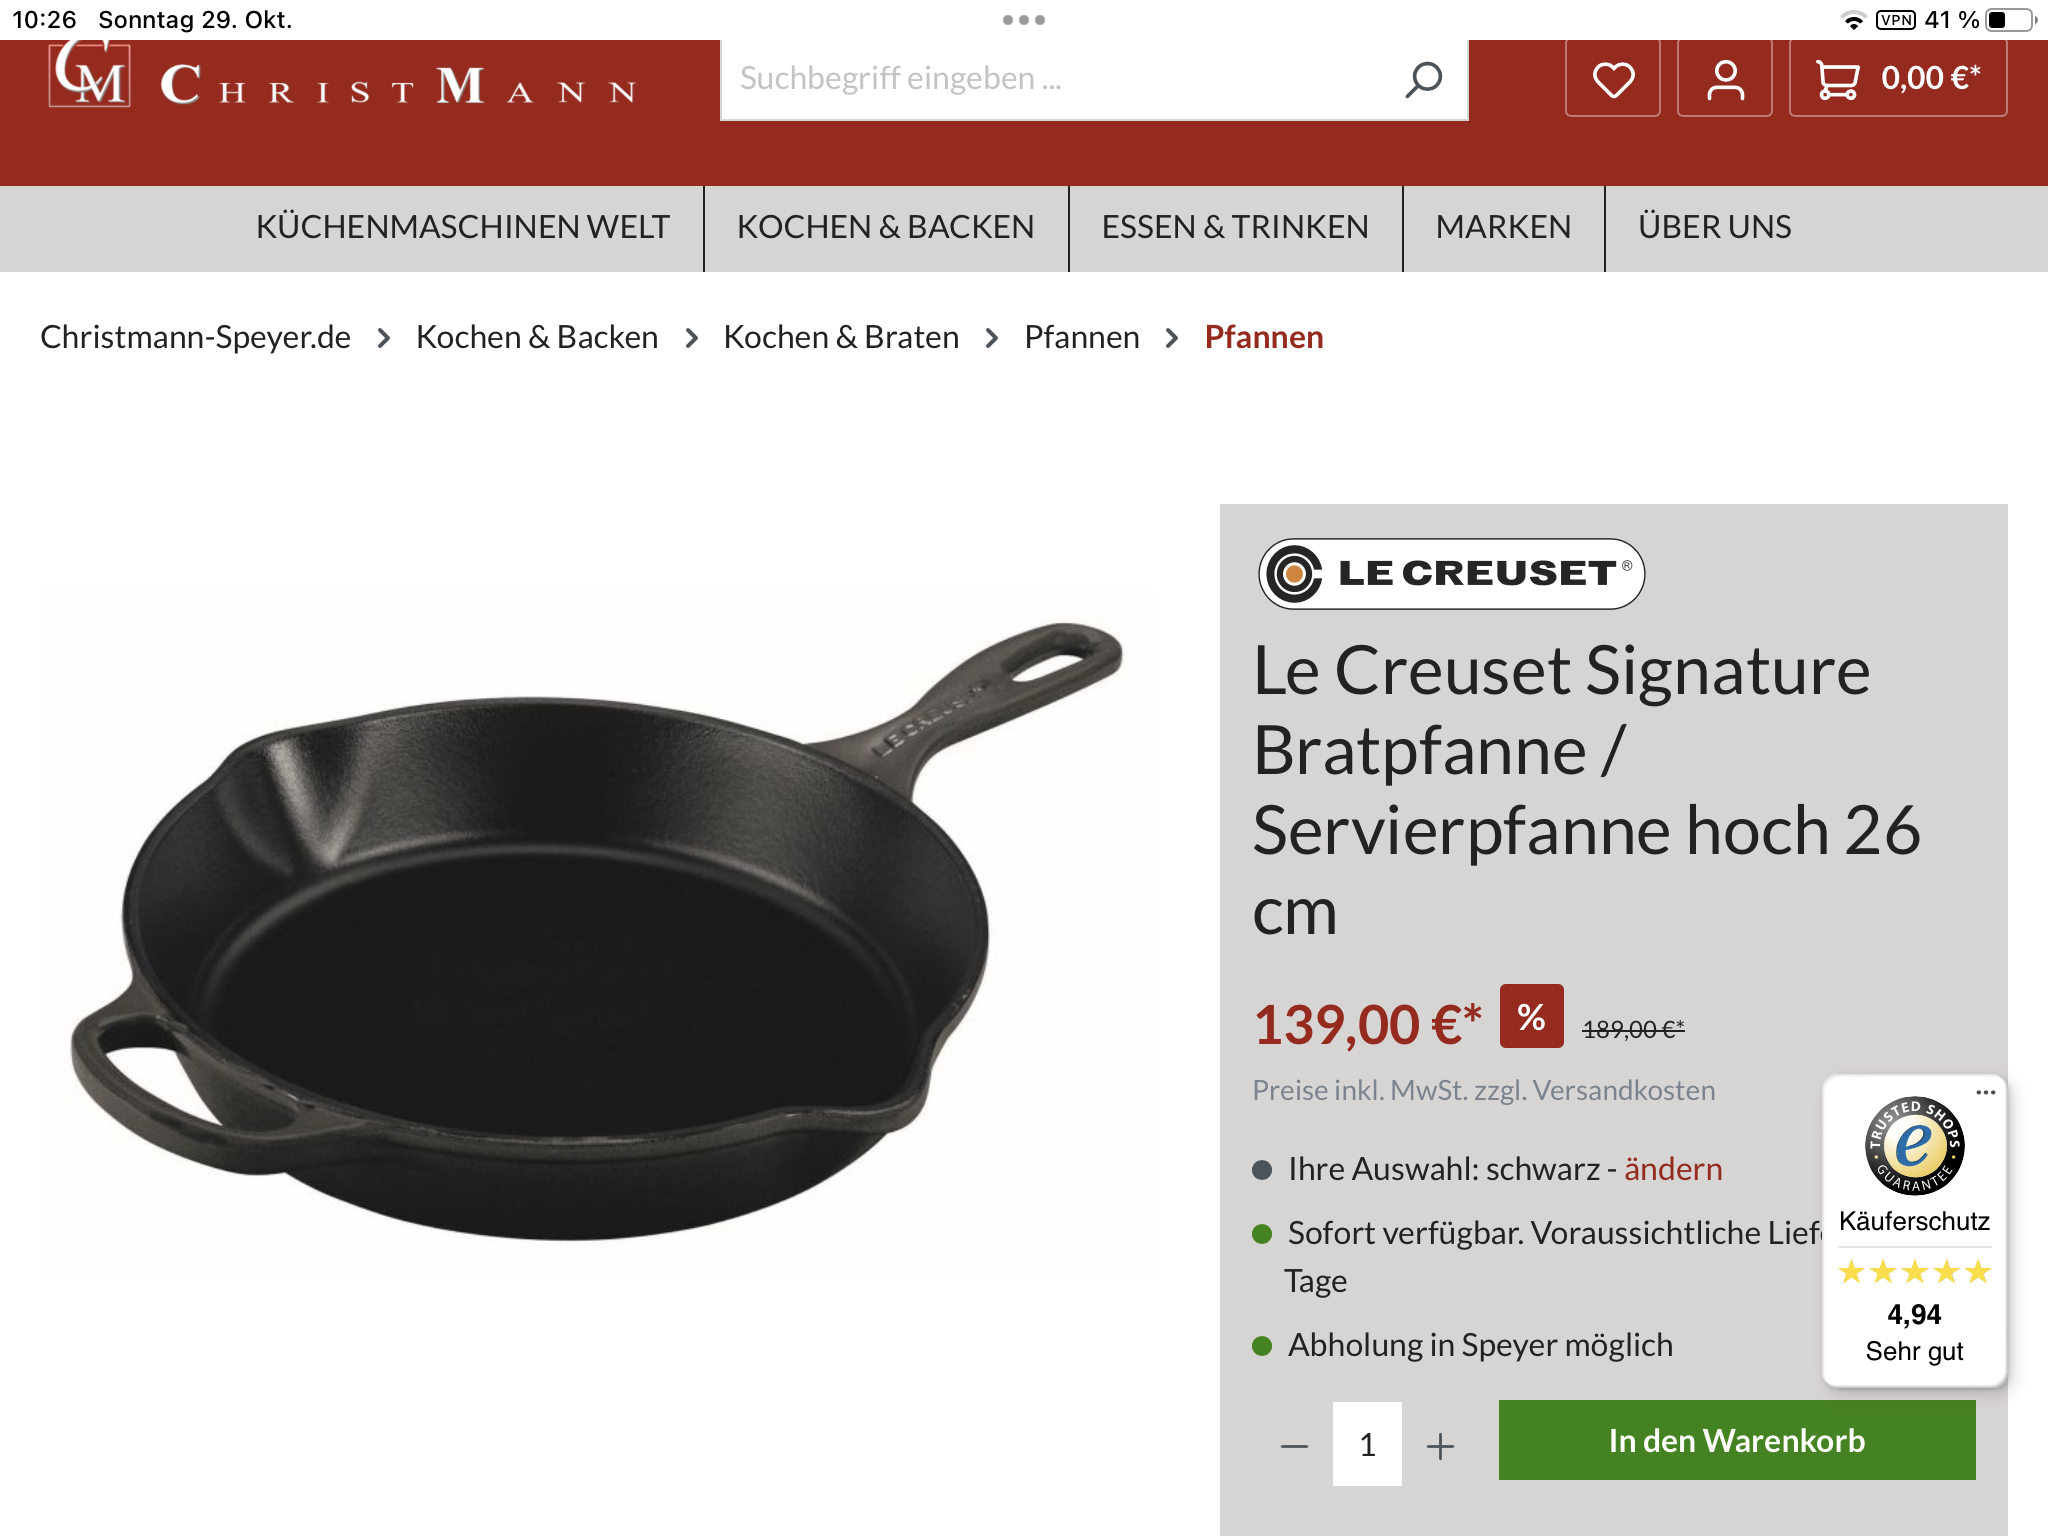Open the wishlist heart icon
The height and width of the screenshot is (1536, 2048).
tap(1612, 79)
